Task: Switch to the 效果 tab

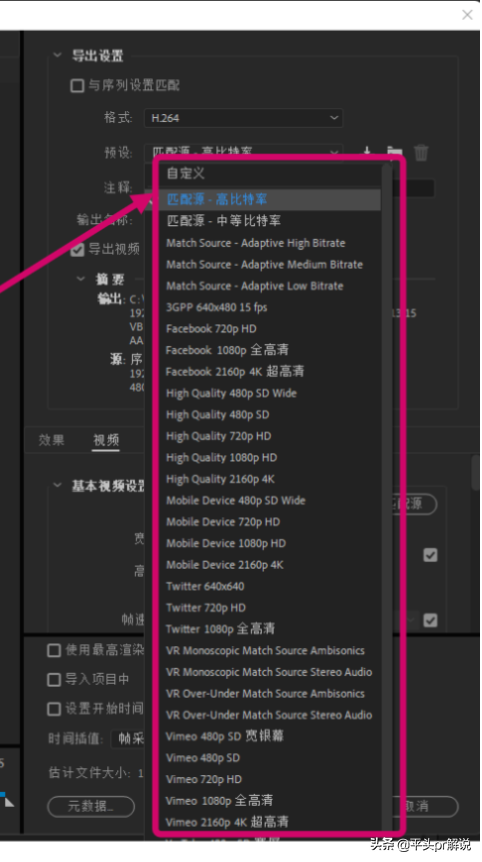Action: click(x=51, y=440)
